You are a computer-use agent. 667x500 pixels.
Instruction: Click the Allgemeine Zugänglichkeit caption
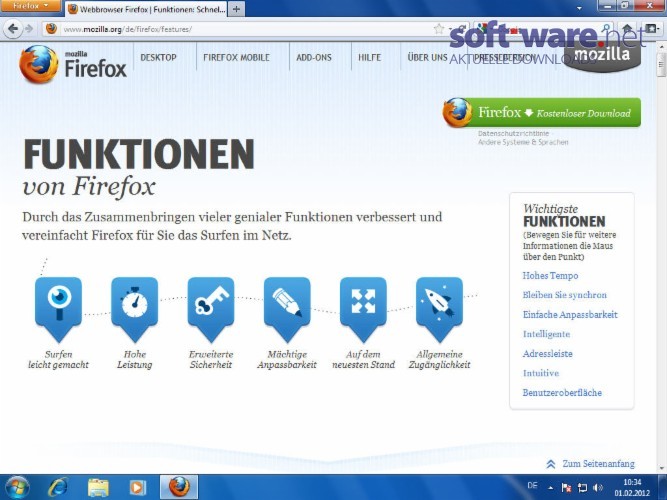[x=439, y=360]
